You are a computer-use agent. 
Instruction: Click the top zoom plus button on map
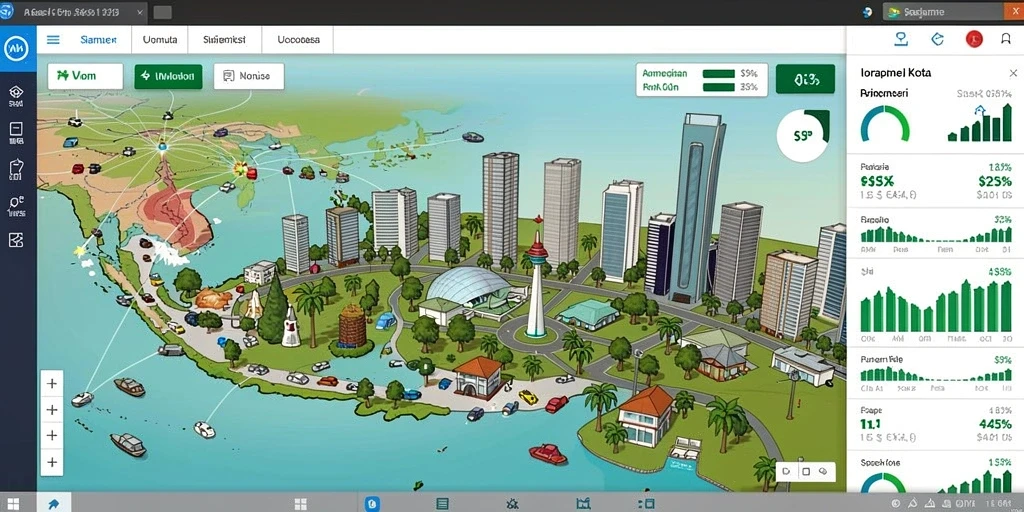click(x=52, y=383)
